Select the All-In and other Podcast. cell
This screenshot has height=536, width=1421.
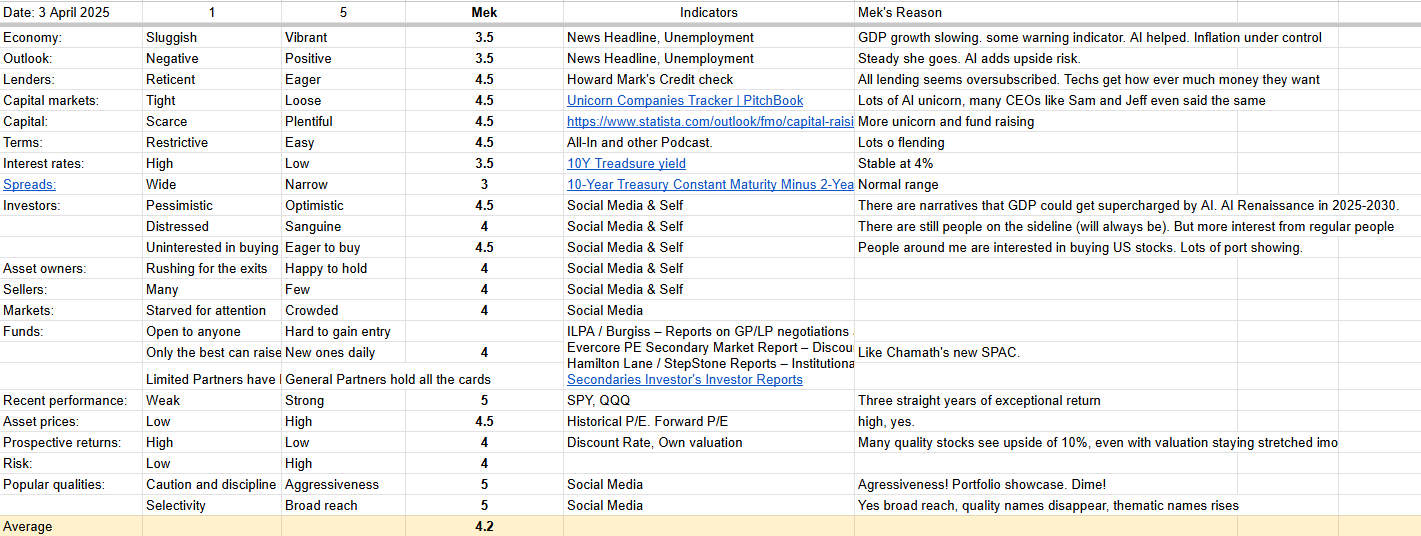coord(709,142)
